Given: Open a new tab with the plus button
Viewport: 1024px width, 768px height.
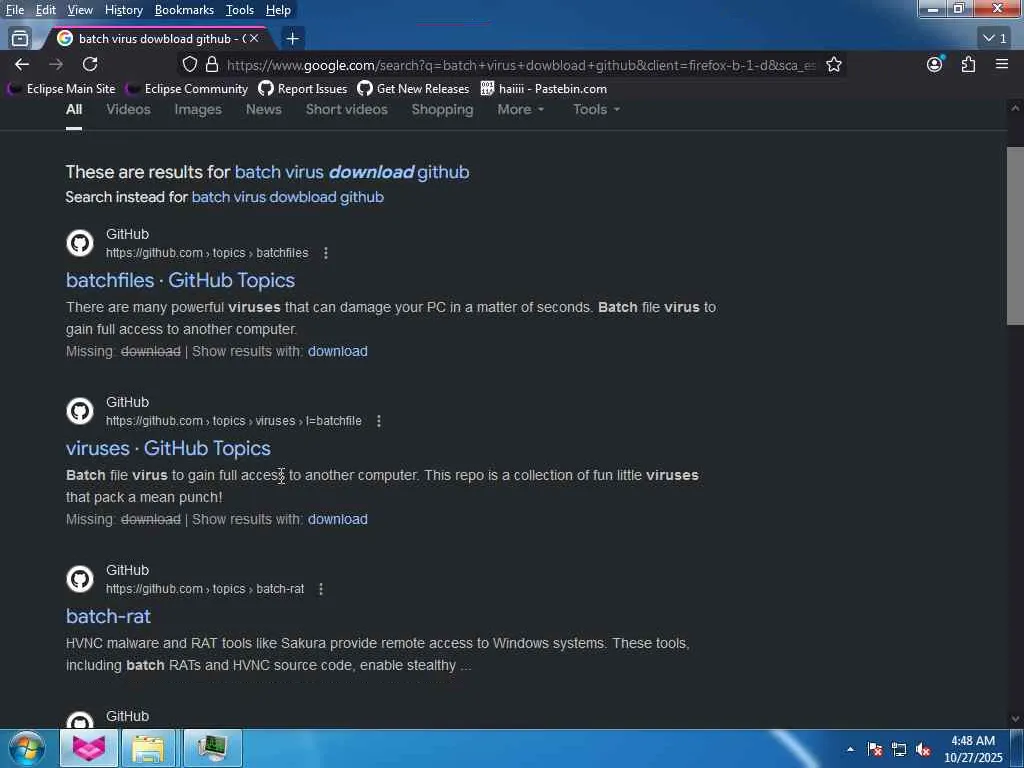Looking at the screenshot, I should 293,39.
